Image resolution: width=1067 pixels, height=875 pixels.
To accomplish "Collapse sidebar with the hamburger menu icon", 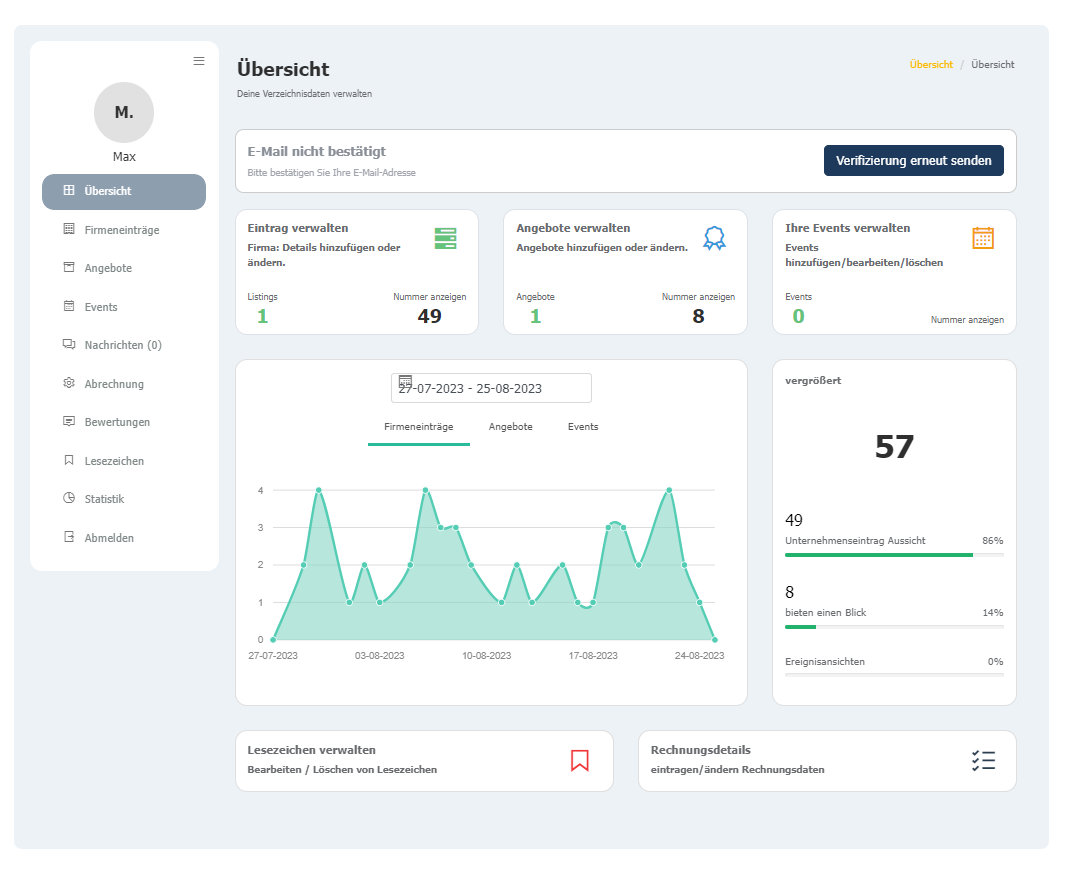I will [199, 61].
